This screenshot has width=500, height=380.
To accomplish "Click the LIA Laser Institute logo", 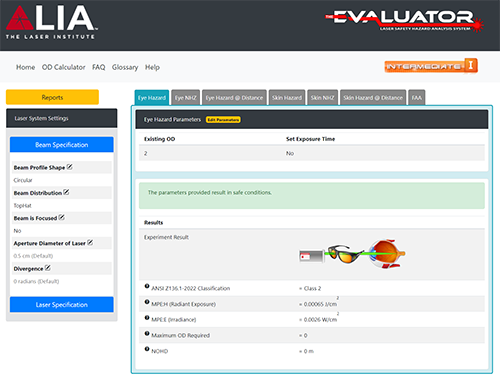I will (52, 22).
